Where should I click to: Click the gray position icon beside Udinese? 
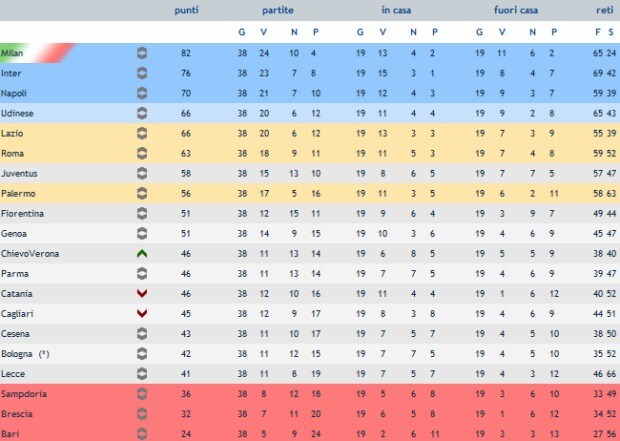tap(142, 113)
